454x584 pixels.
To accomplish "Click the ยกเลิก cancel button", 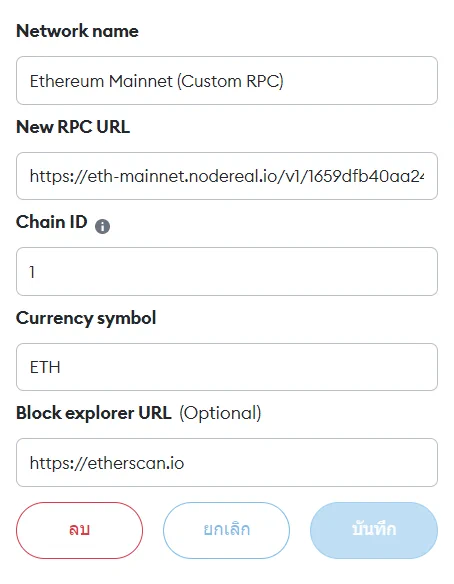I will (226, 530).
